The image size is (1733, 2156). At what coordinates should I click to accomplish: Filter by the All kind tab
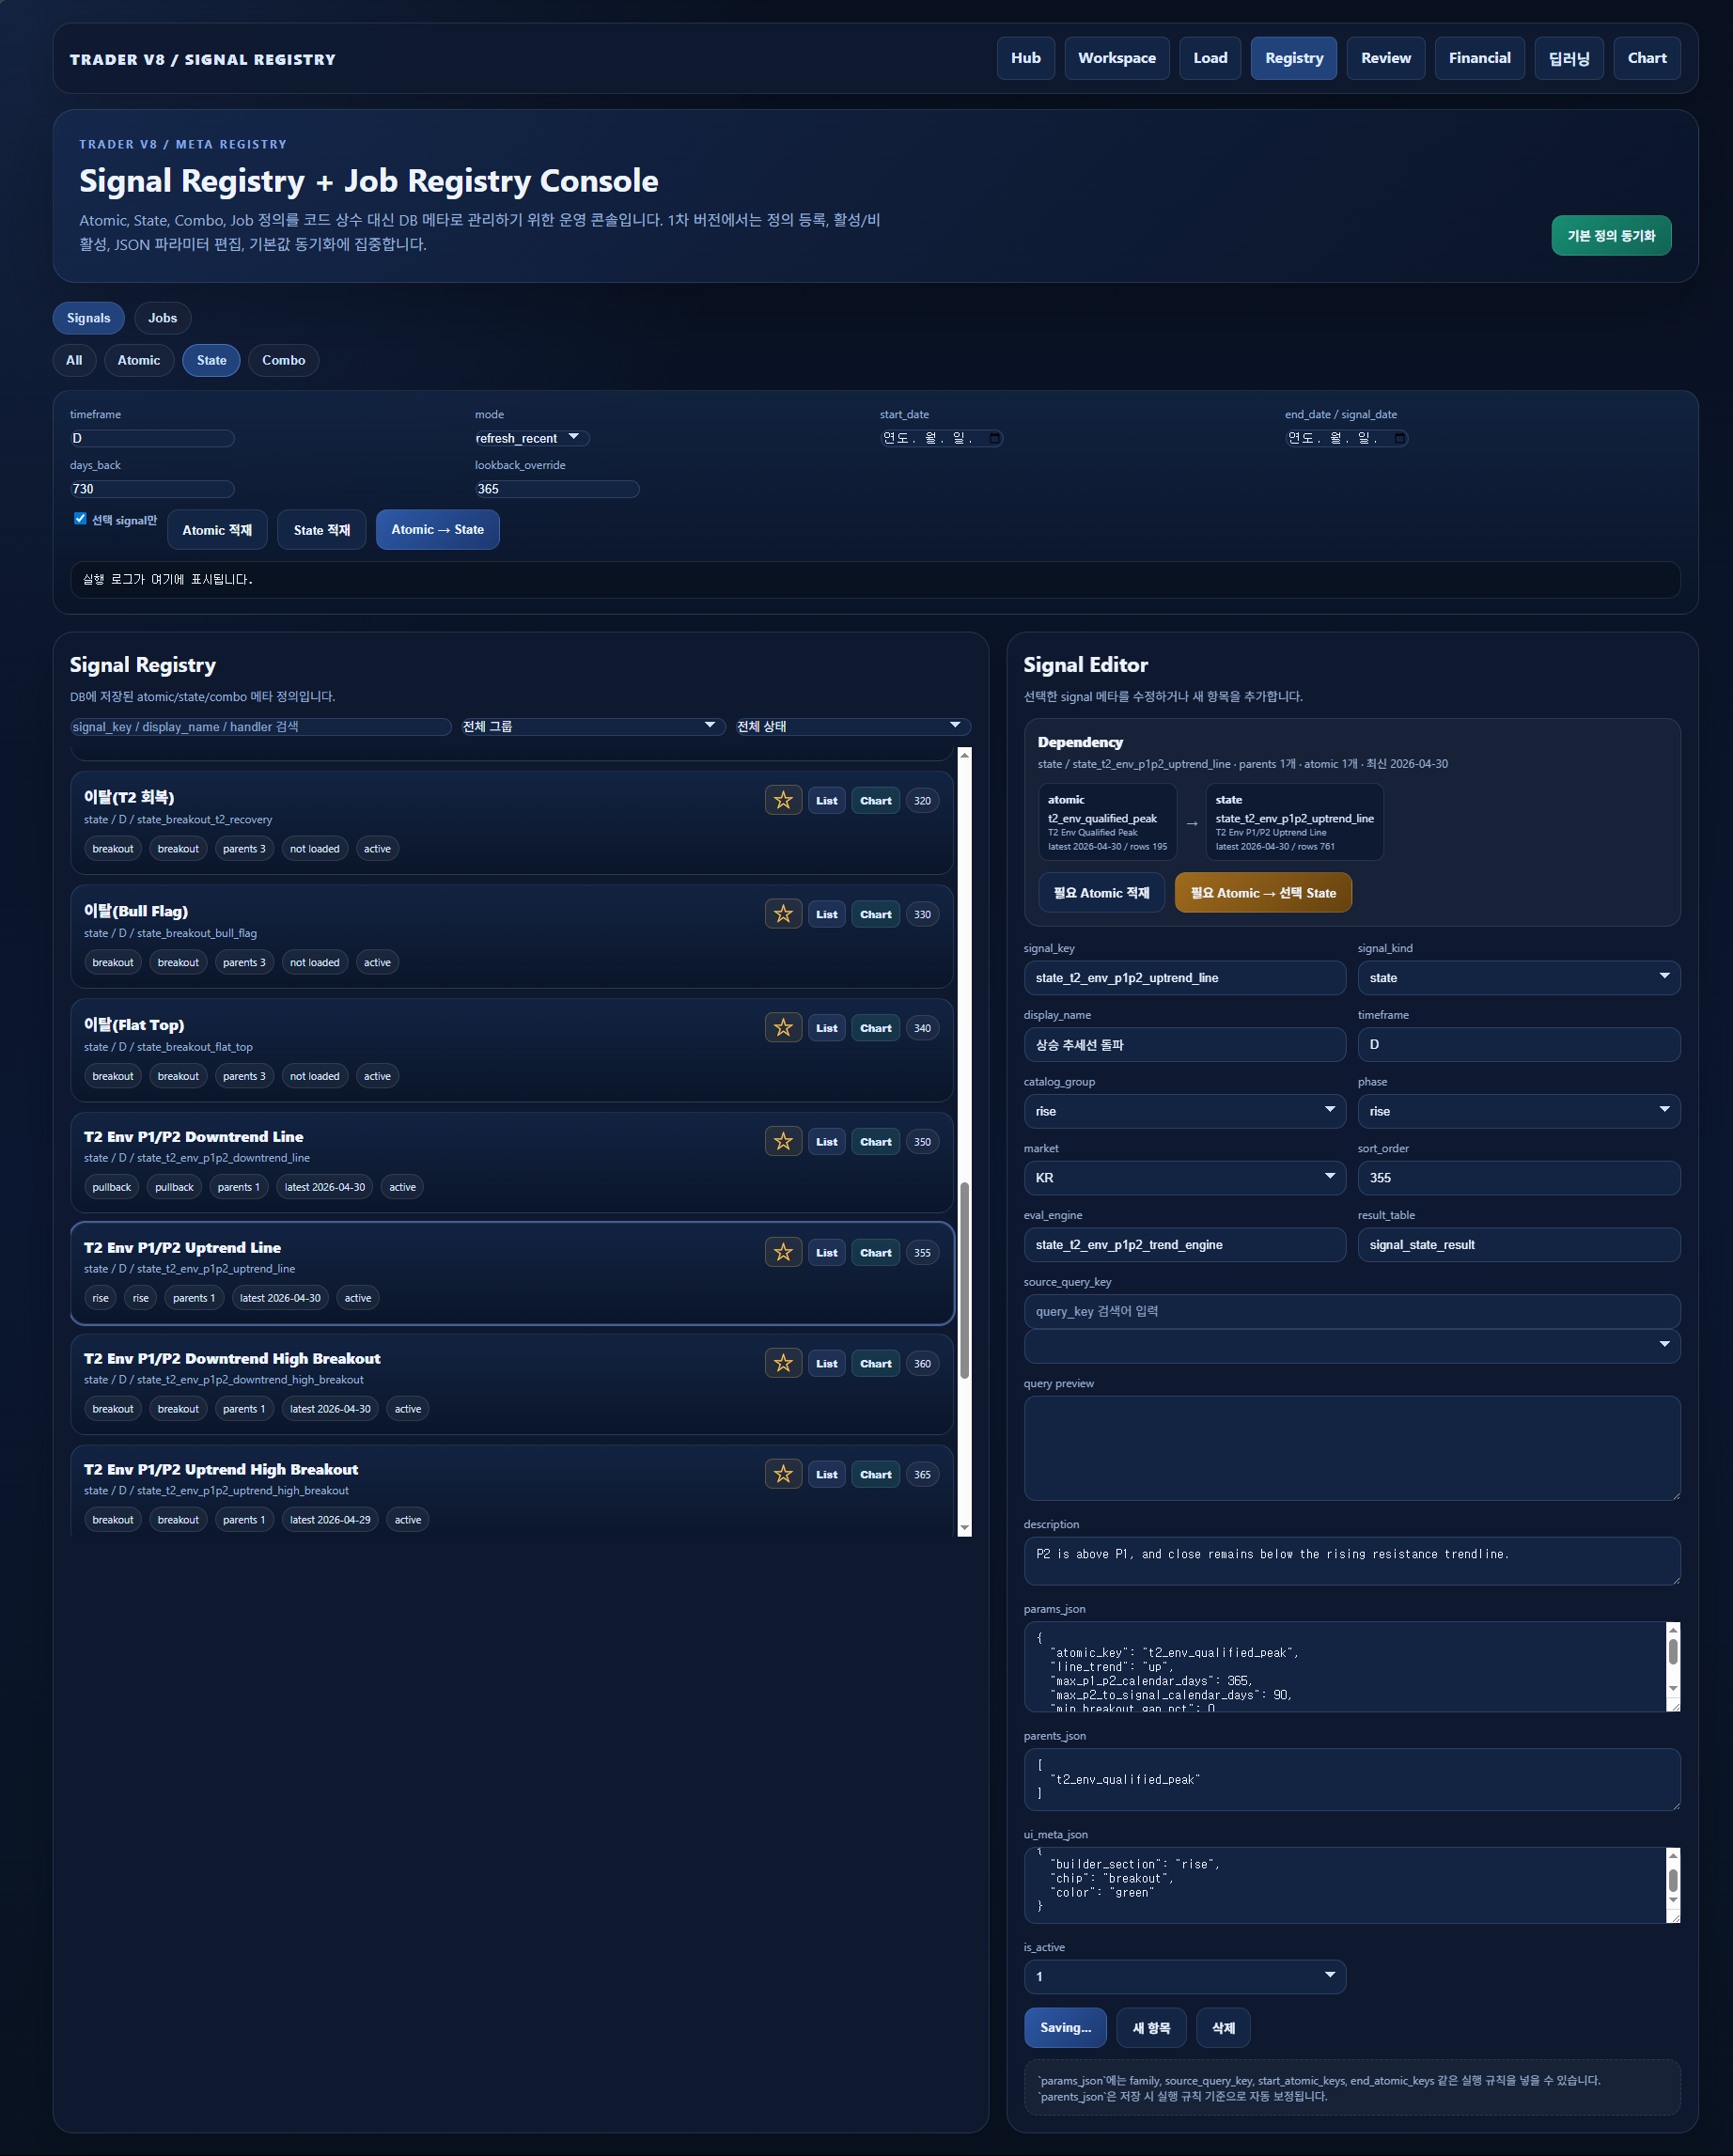coord(74,360)
